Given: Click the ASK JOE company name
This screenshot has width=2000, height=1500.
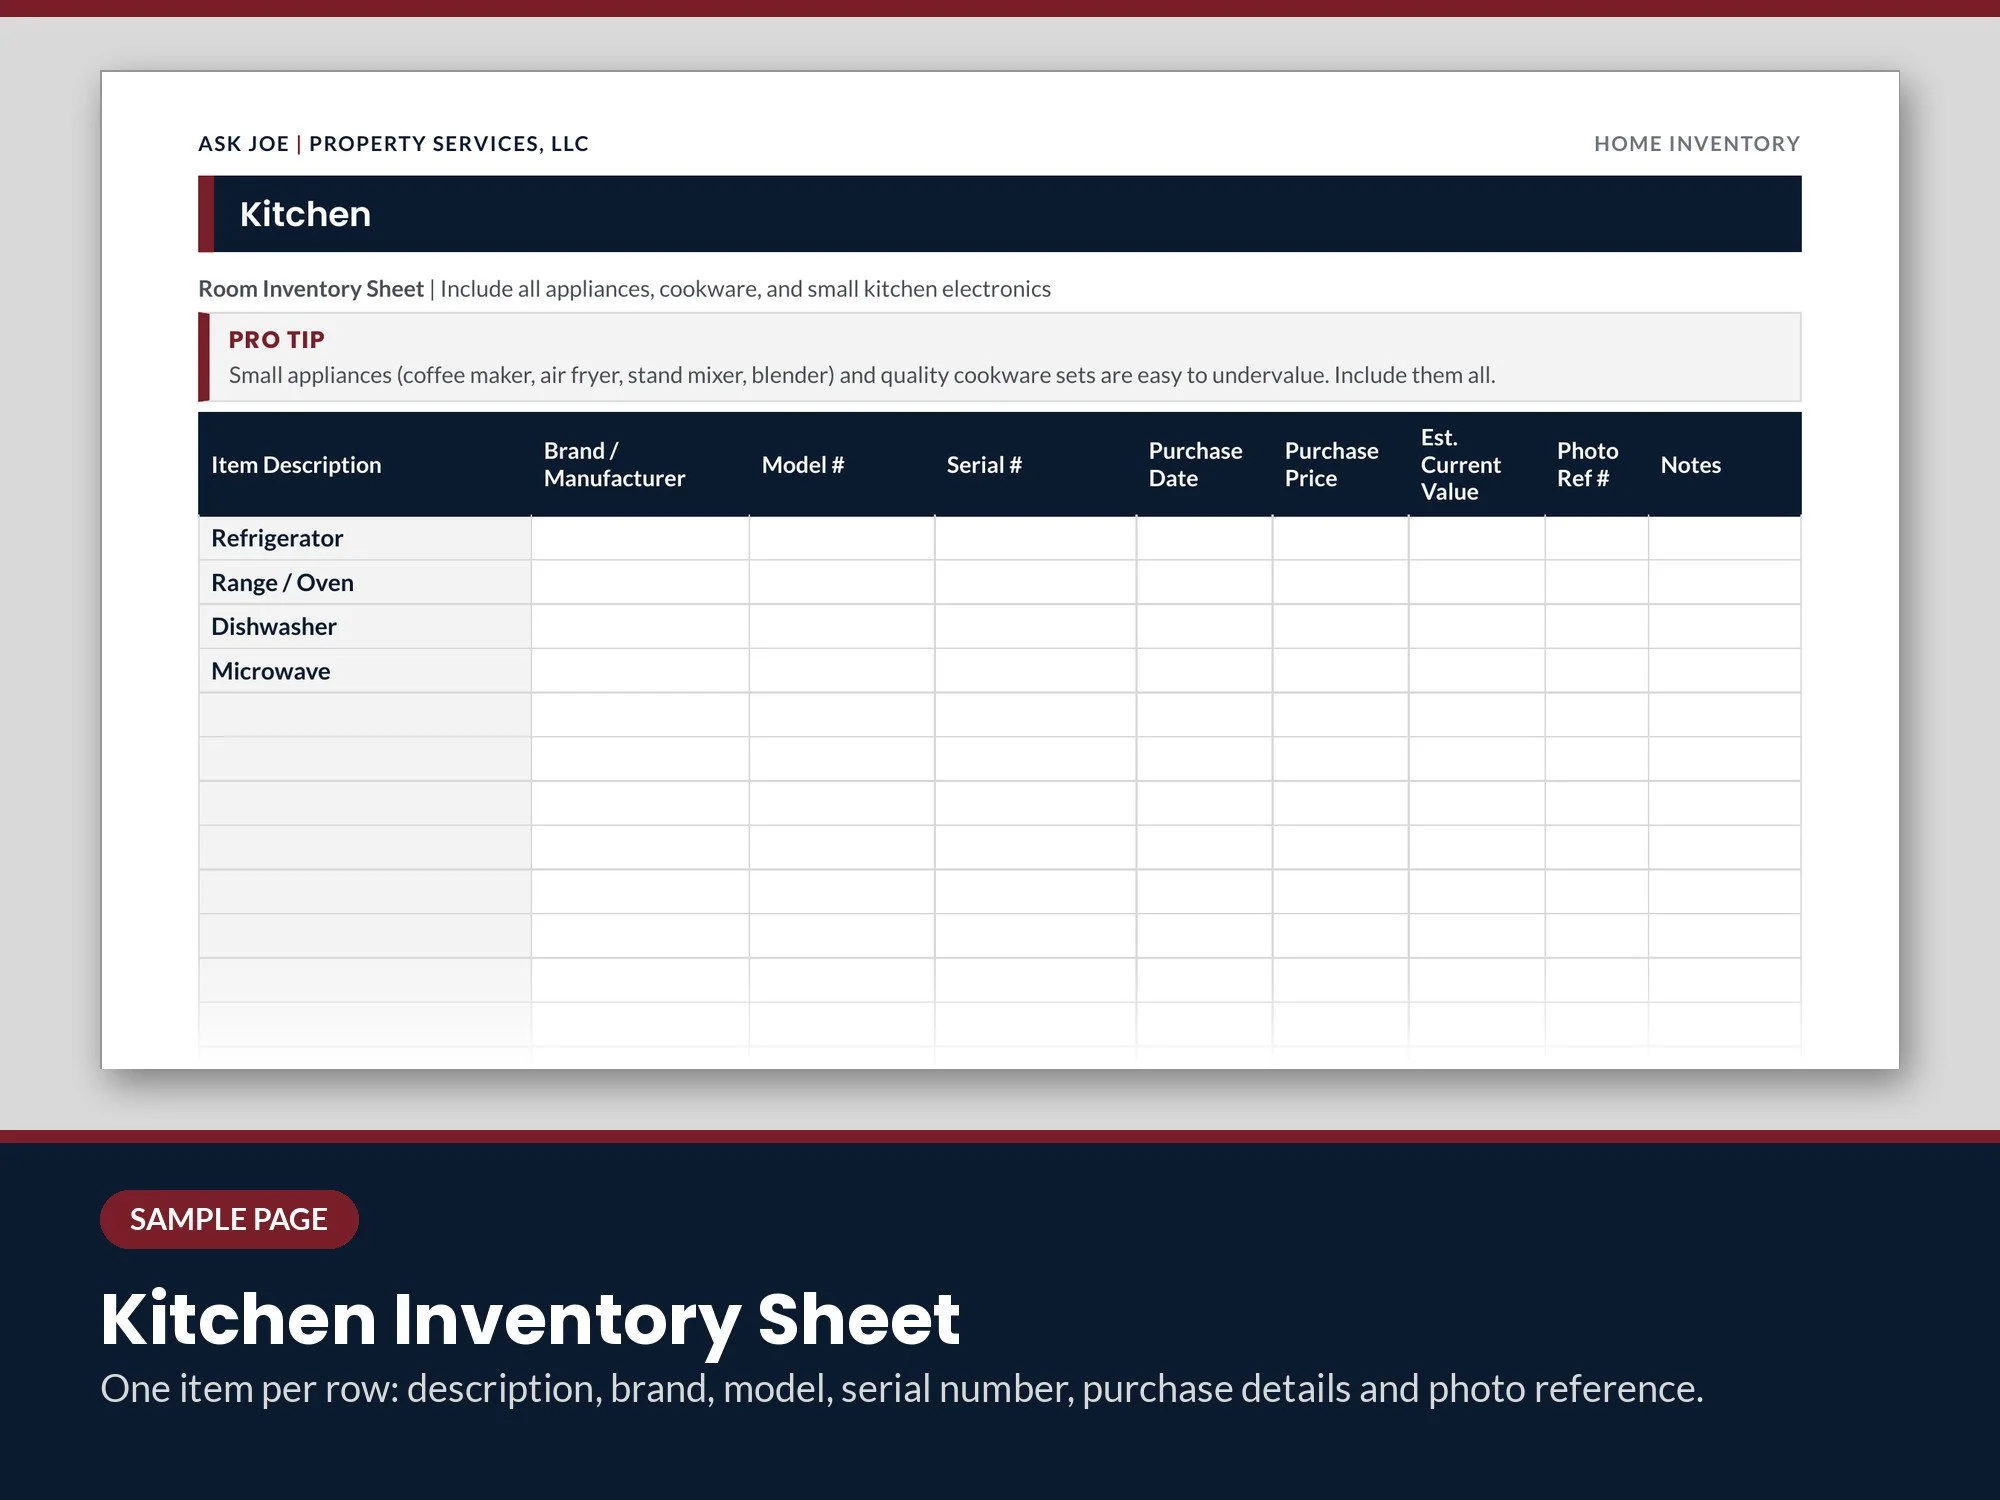Looking at the screenshot, I should (x=244, y=143).
